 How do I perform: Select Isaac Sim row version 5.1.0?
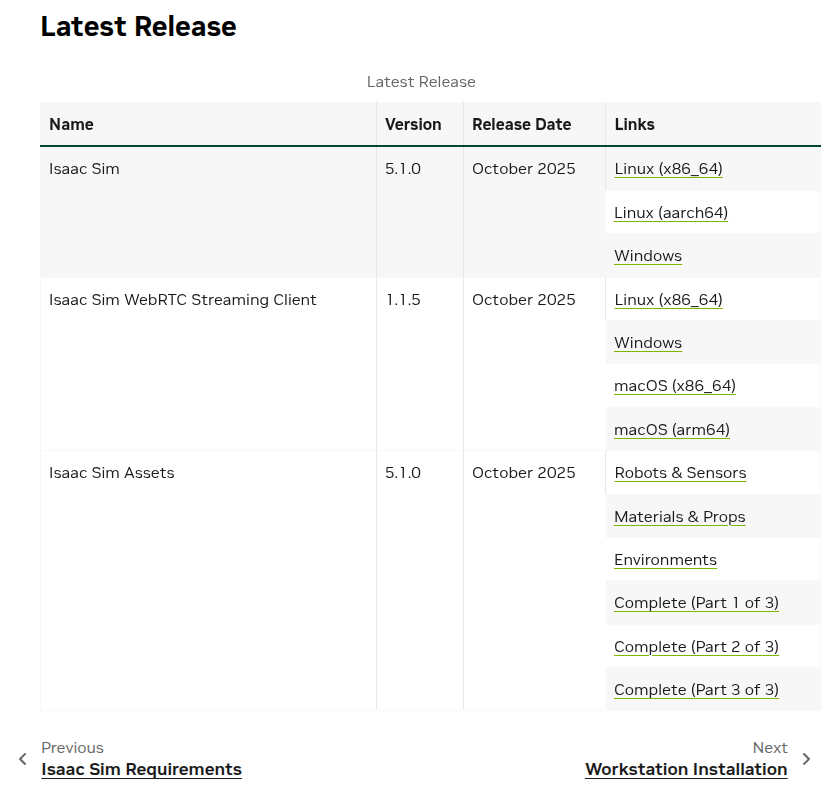(x=419, y=212)
